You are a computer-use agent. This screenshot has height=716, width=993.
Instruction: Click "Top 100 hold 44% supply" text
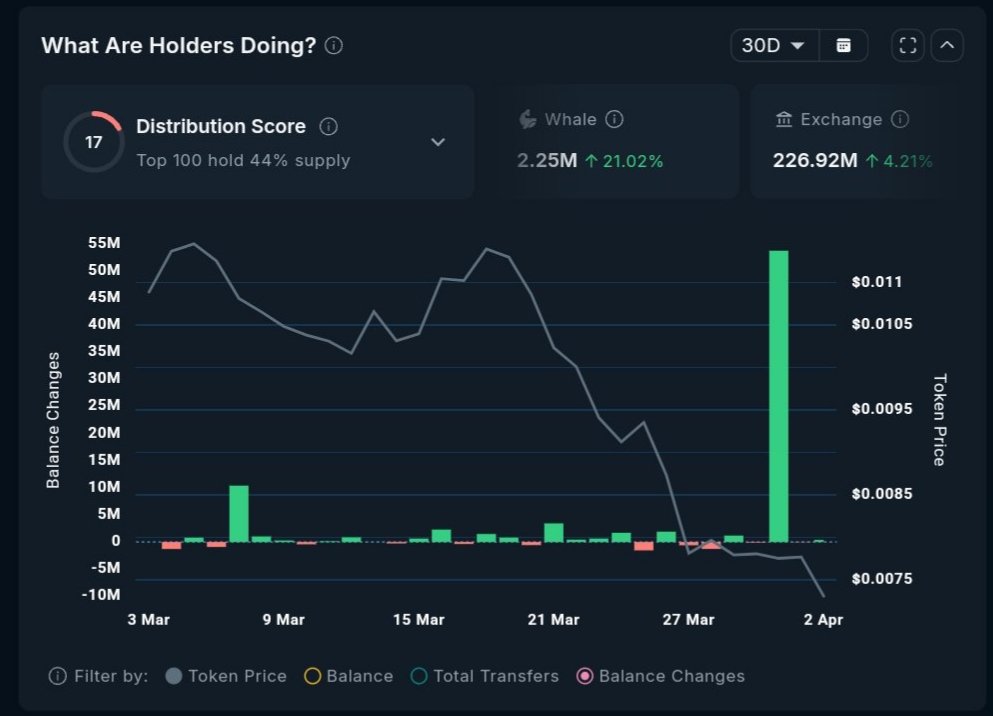[243, 160]
